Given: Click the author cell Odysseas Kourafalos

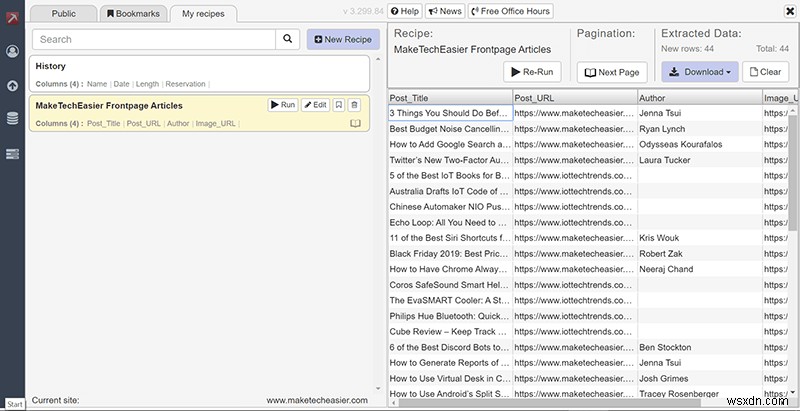Looking at the screenshot, I should point(700,144).
